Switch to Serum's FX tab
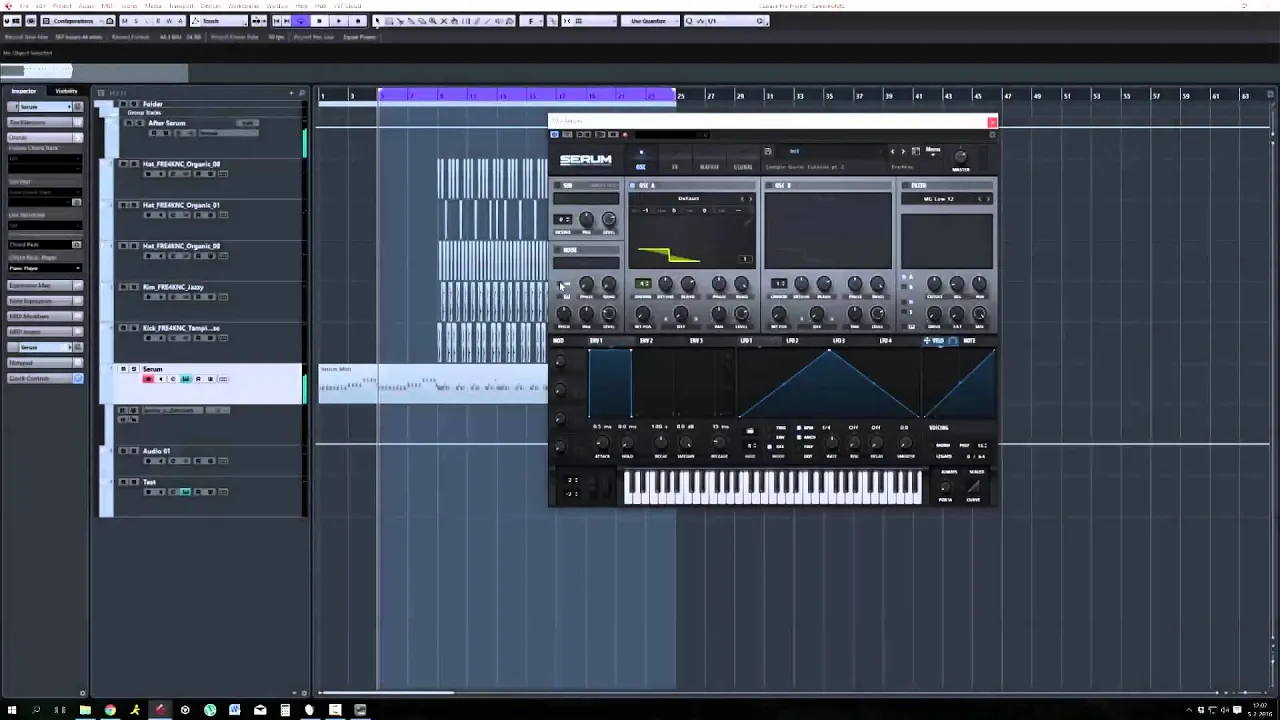The width and height of the screenshot is (1280, 720). tap(675, 166)
